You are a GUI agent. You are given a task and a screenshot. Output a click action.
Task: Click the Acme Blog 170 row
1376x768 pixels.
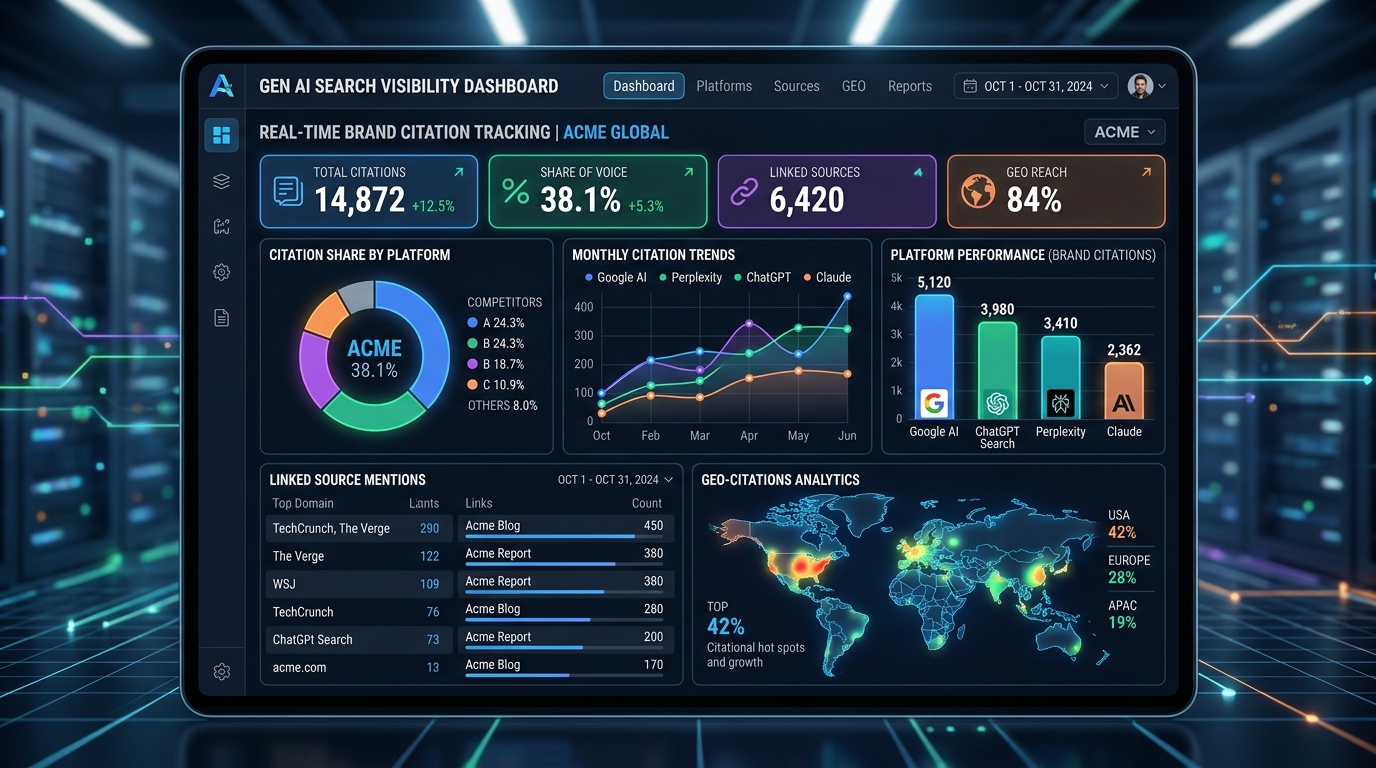click(x=566, y=667)
